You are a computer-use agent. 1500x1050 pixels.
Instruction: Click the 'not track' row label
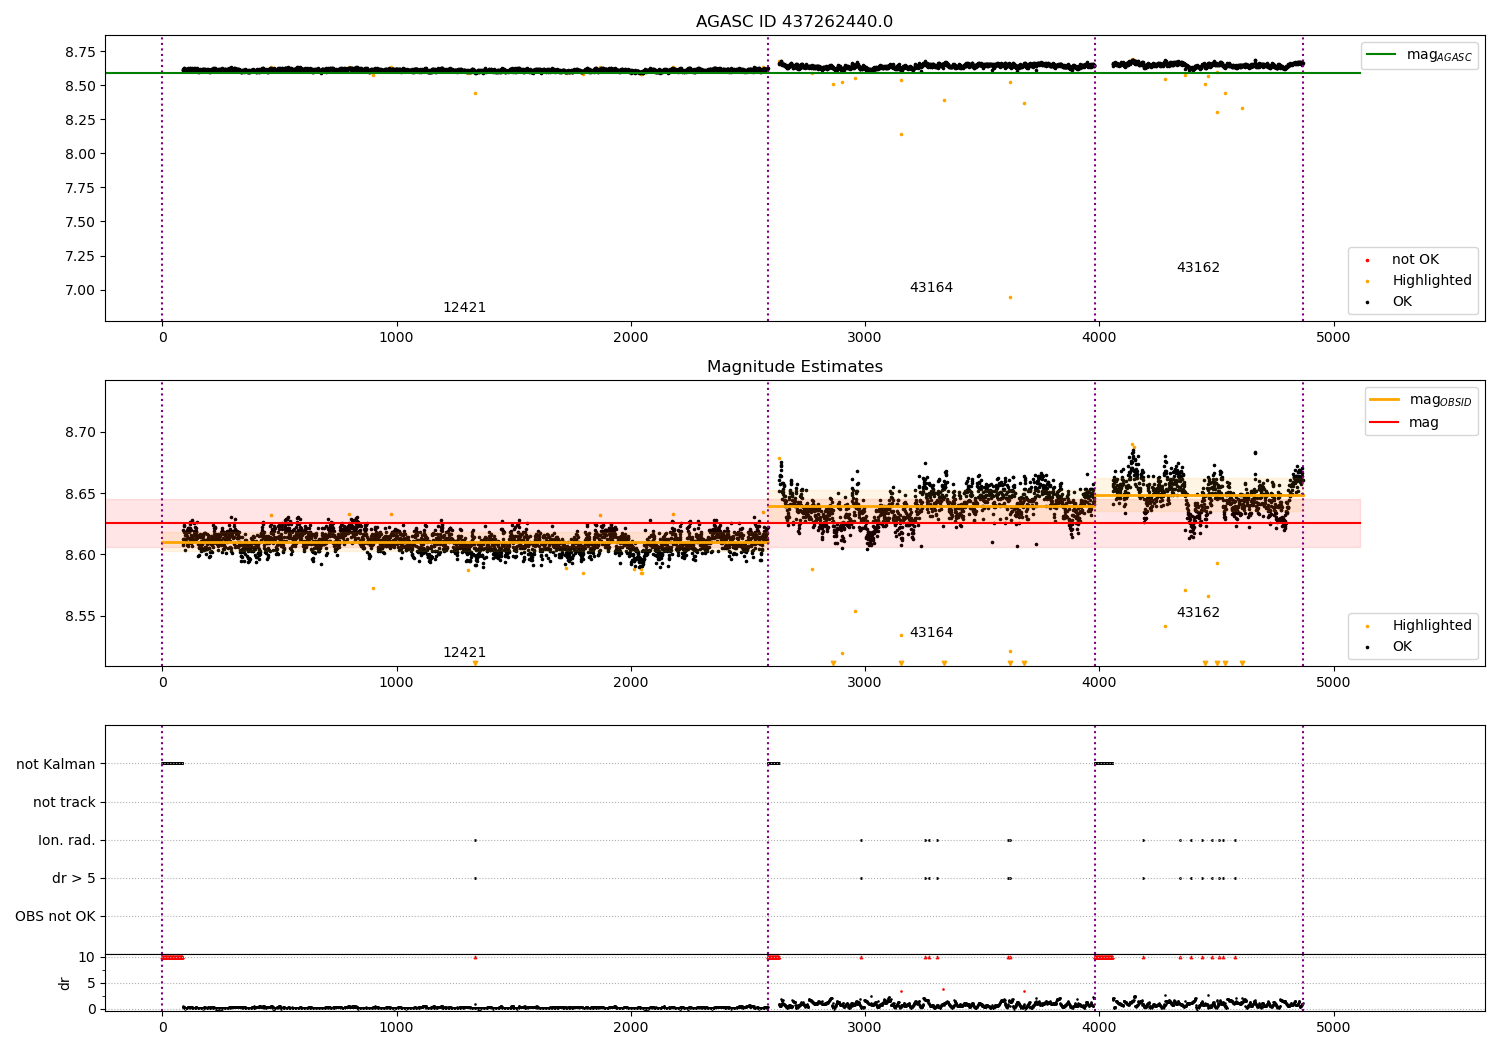[x=64, y=802]
